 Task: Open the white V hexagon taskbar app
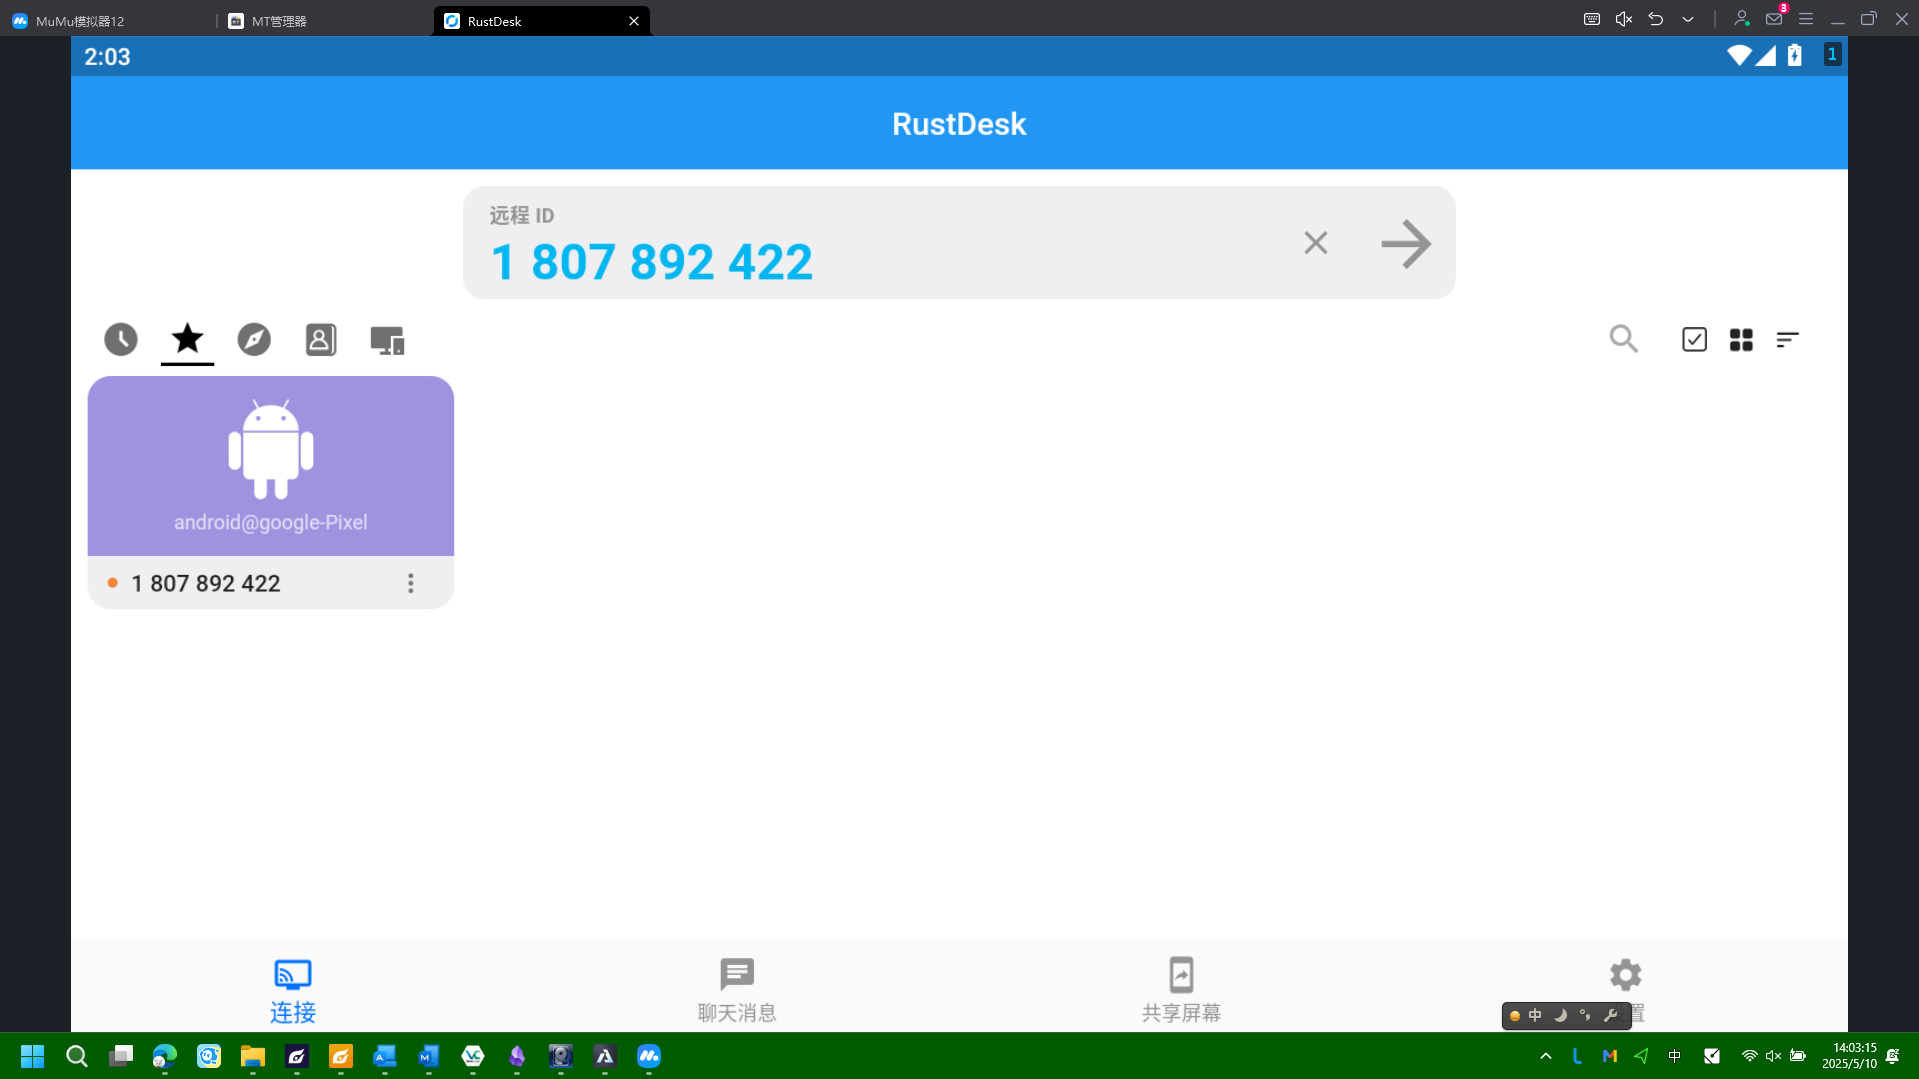click(473, 1056)
